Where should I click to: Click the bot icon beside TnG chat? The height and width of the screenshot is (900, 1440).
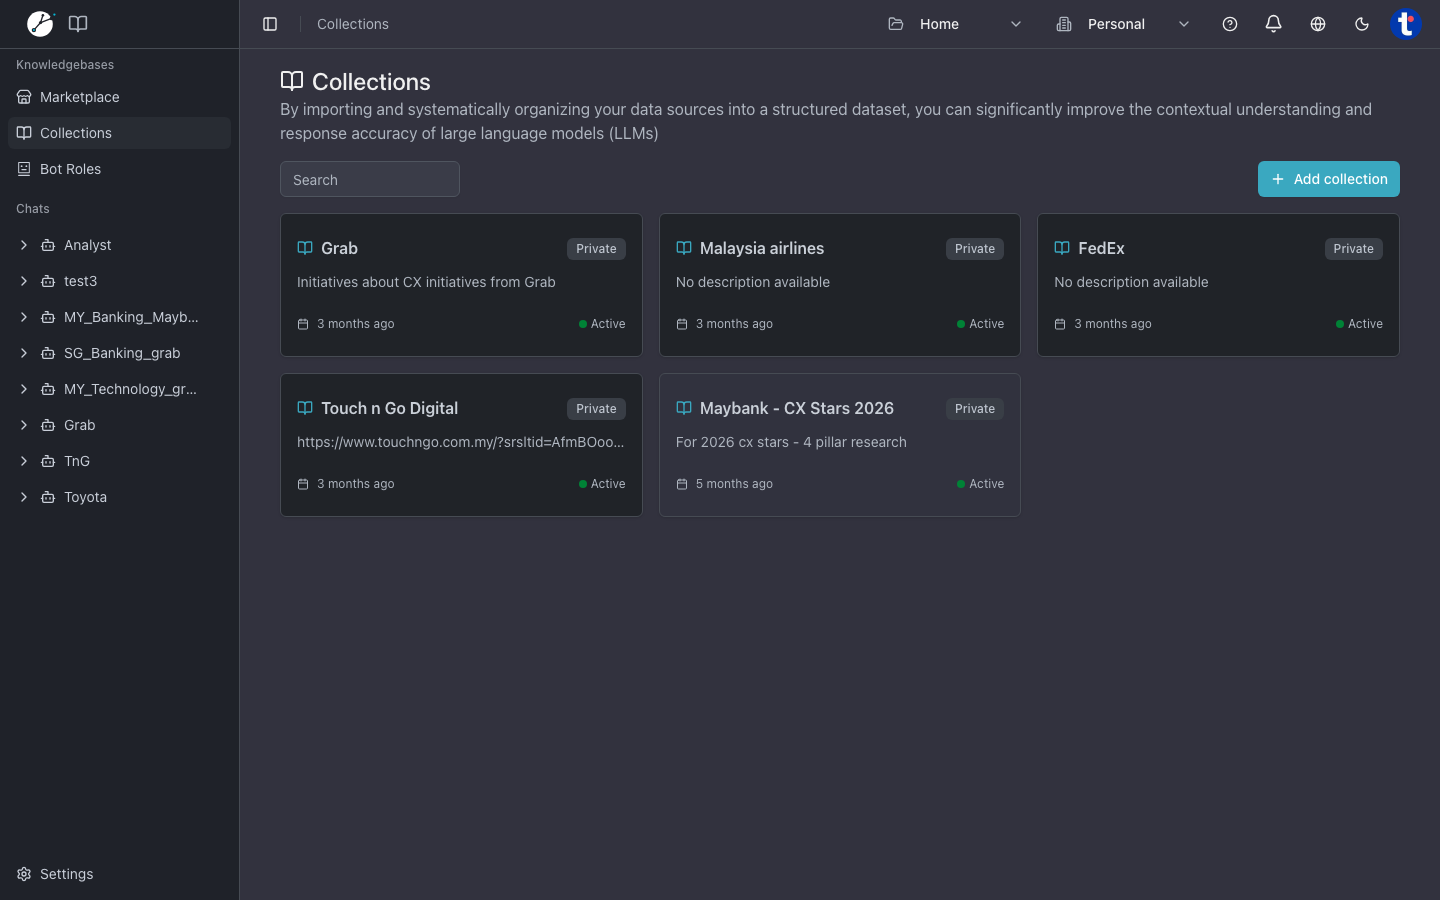tap(48, 461)
